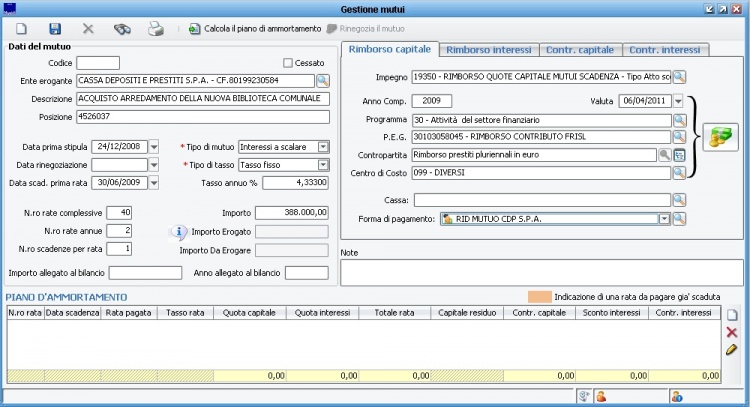
Task: Toggle the Cessato checkbox
Action: [x=288, y=63]
